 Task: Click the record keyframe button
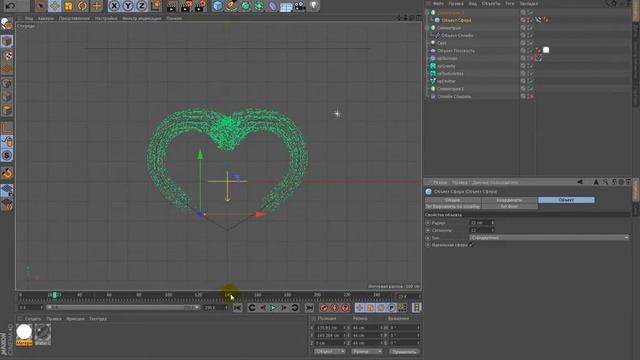[324, 308]
